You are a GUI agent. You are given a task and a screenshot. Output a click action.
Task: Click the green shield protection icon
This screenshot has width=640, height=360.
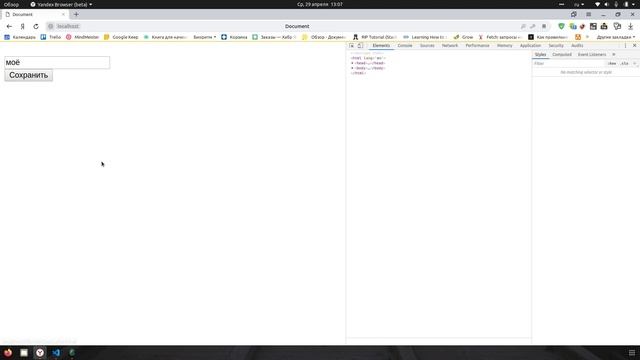click(561, 26)
